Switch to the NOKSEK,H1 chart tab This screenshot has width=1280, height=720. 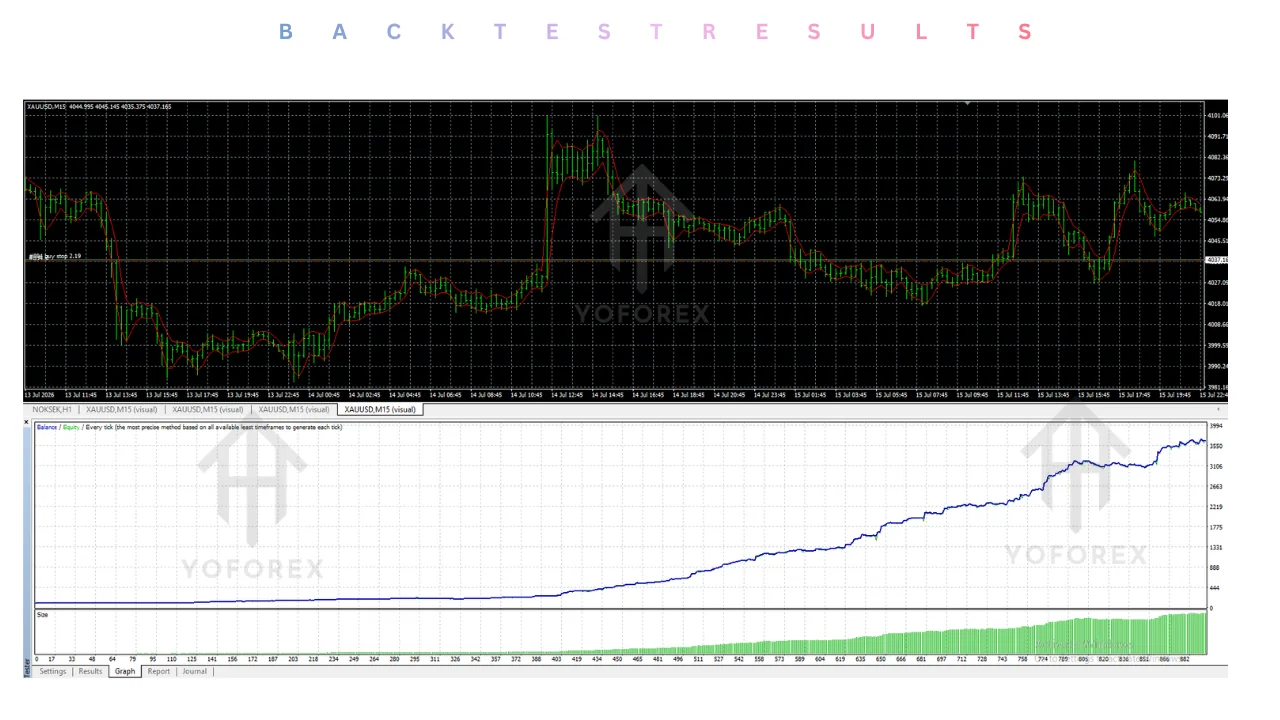pos(52,409)
